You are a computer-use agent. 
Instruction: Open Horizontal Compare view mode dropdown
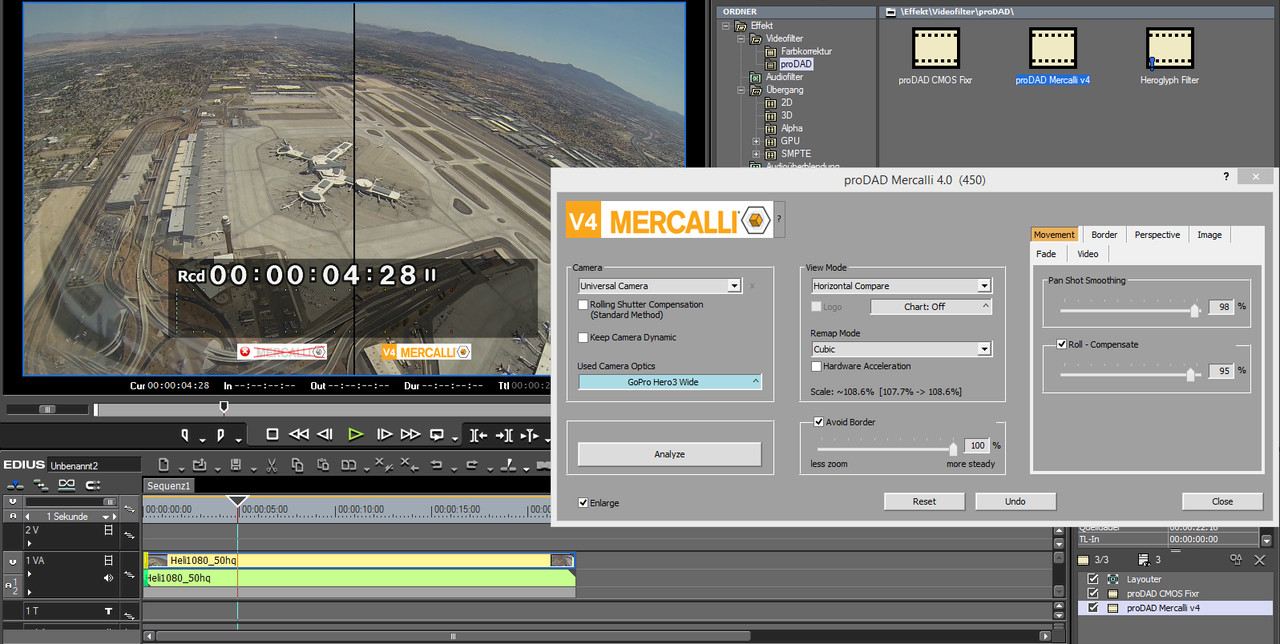(901, 286)
